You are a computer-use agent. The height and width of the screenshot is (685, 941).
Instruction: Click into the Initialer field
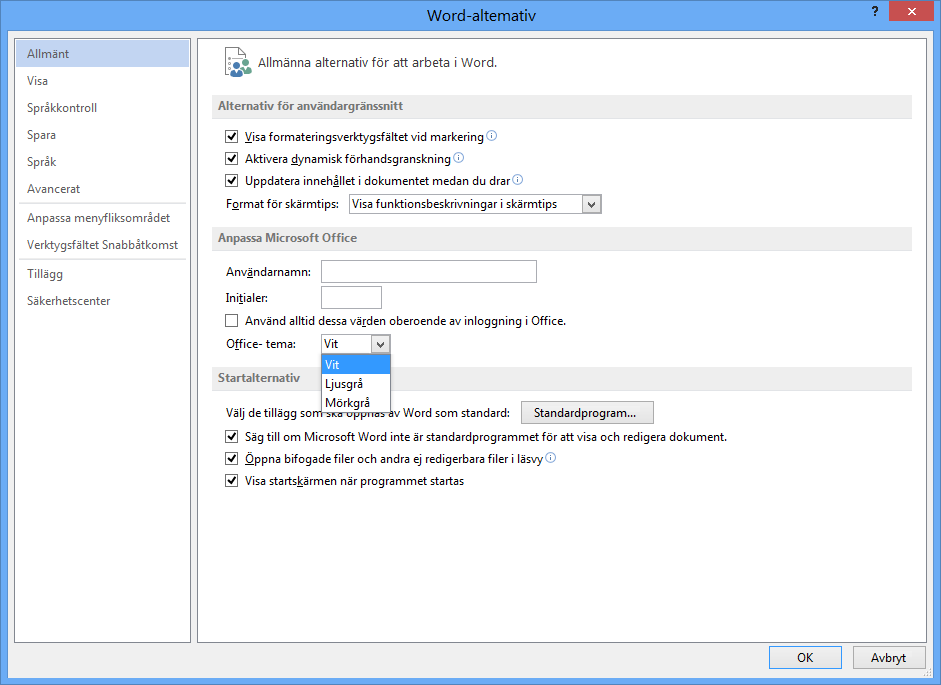click(x=351, y=297)
